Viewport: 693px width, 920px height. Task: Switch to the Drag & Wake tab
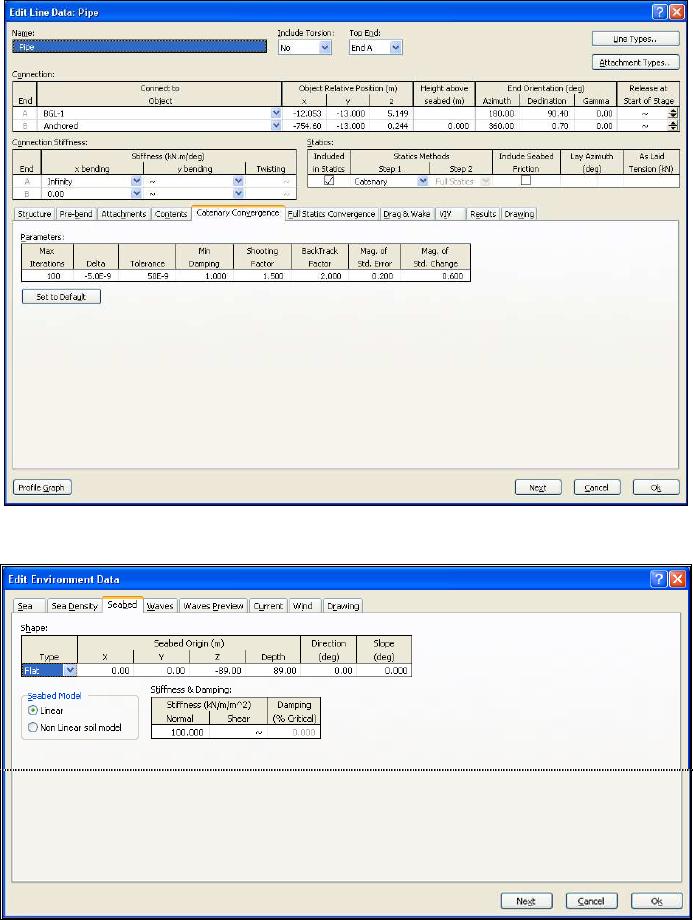point(406,214)
